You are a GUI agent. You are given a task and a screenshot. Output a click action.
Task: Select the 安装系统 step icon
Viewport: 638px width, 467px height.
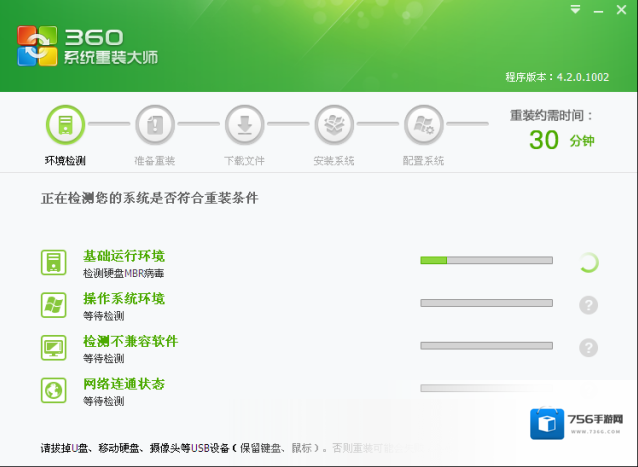[x=334, y=125]
